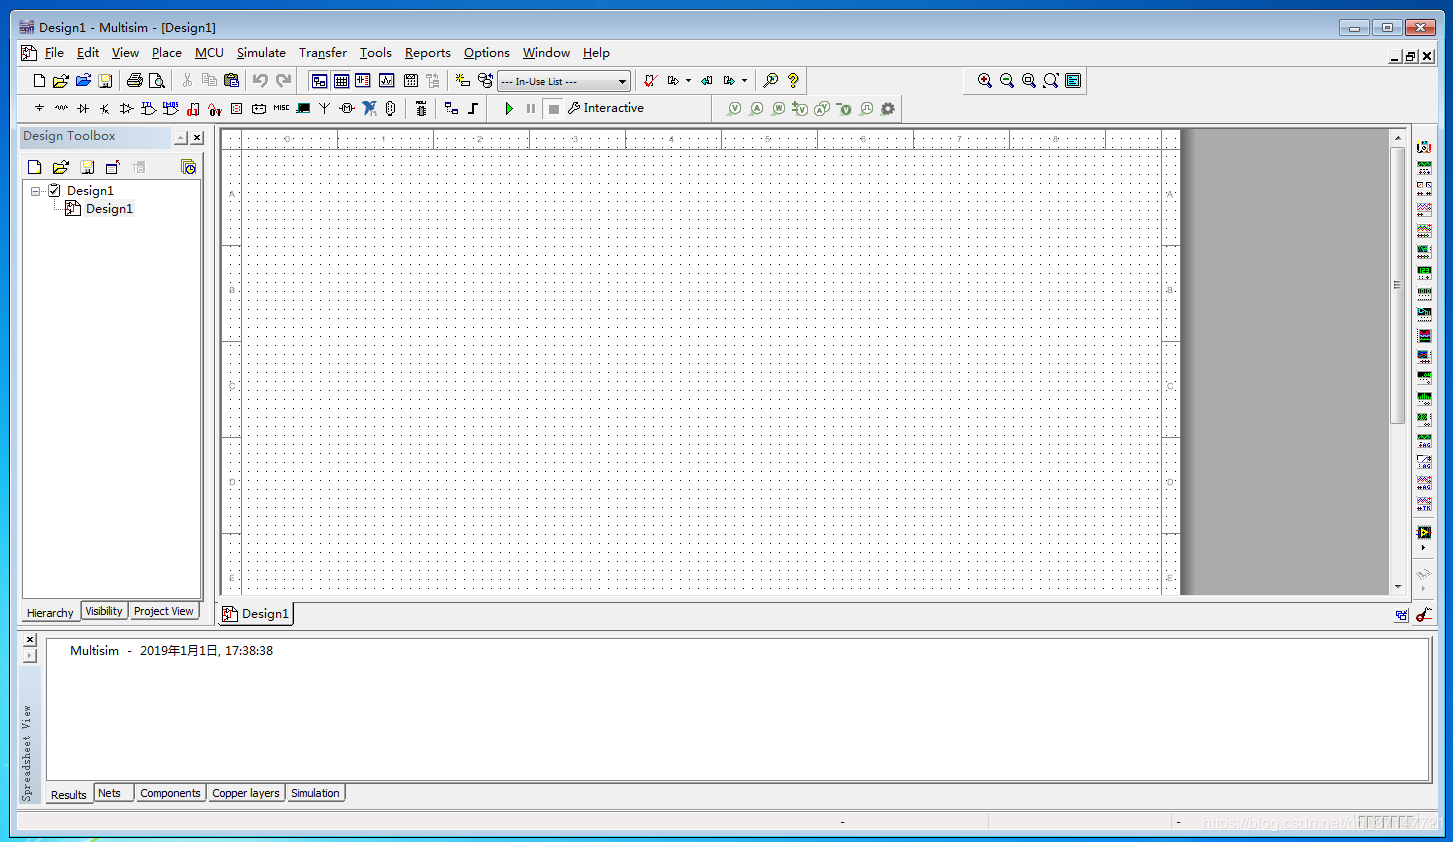Switch to Project View tab
Screen dimensions: 1453x842
coord(163,611)
